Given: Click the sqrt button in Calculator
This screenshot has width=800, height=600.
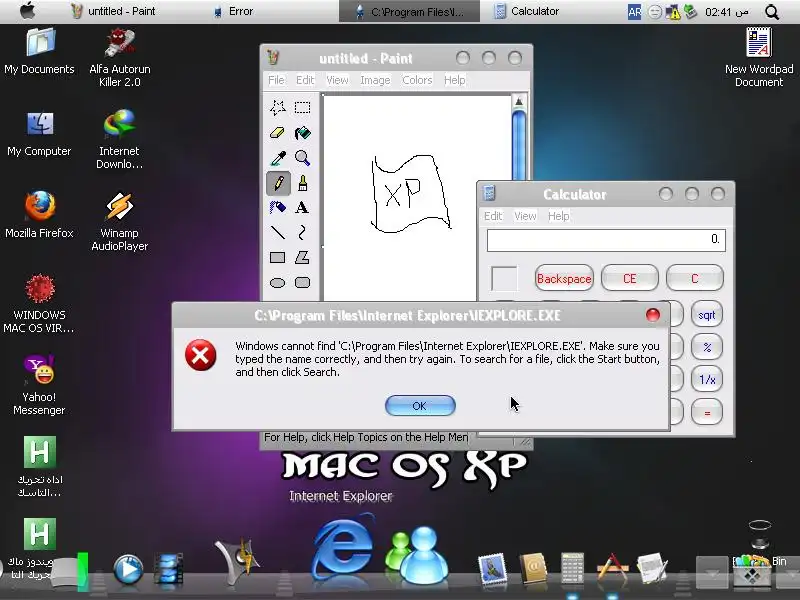Looking at the screenshot, I should (x=707, y=315).
